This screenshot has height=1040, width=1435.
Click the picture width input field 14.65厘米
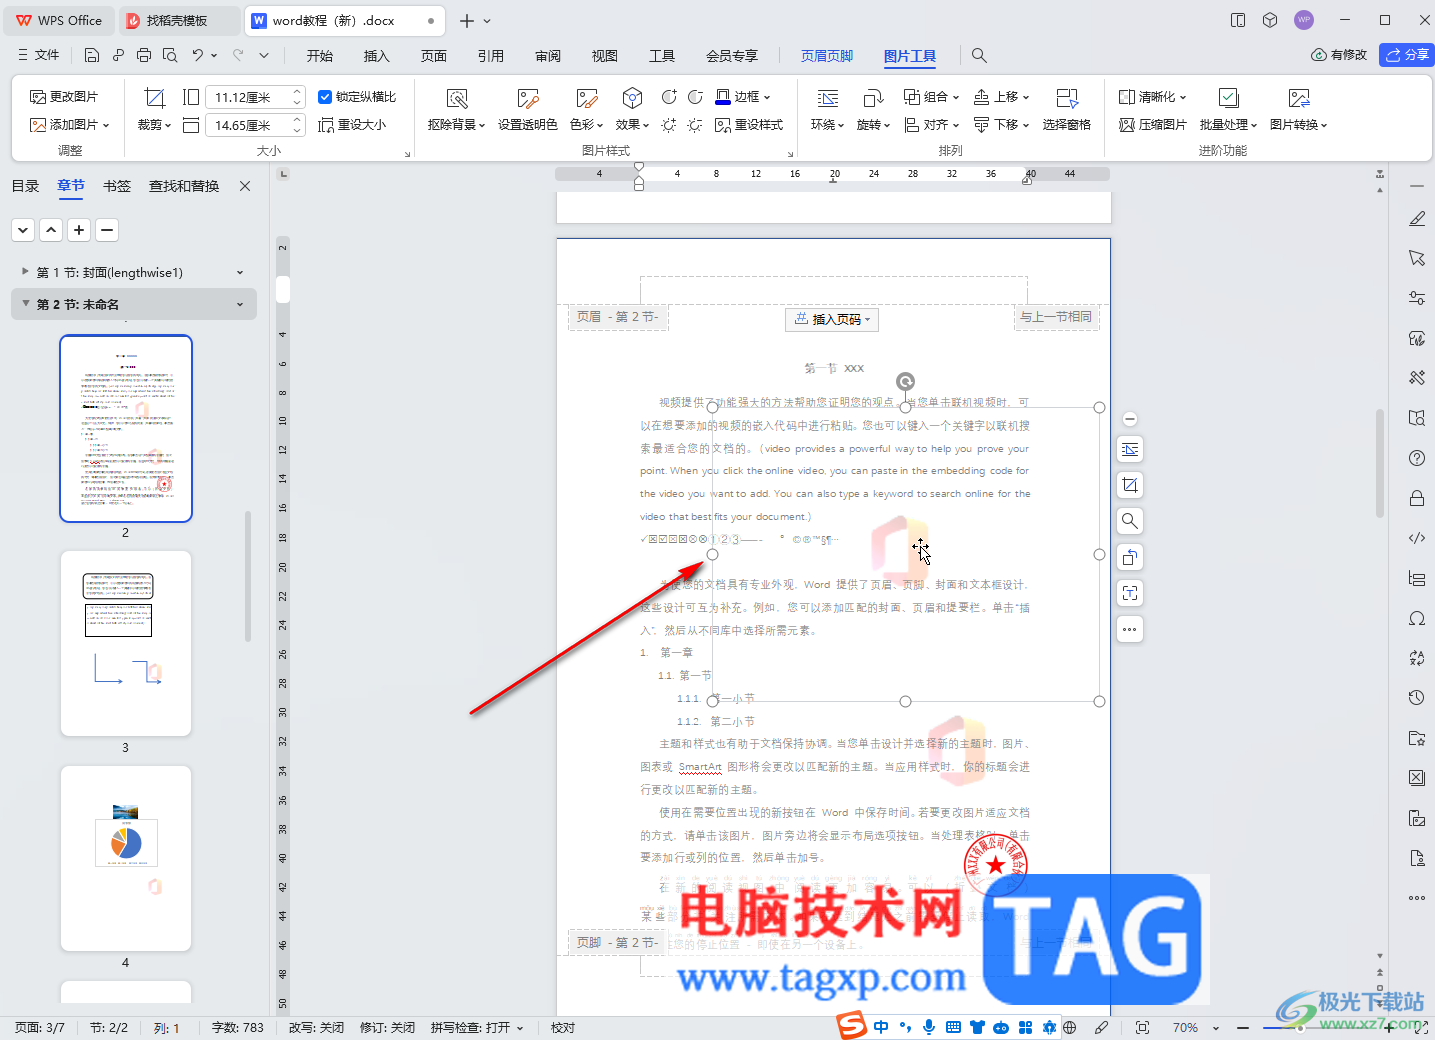pyautogui.click(x=248, y=125)
